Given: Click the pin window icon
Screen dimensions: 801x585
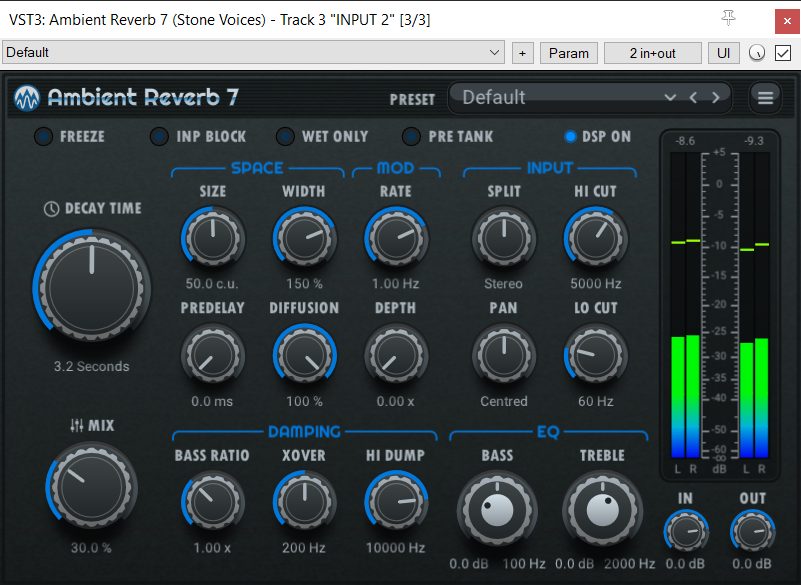Looking at the screenshot, I should tap(728, 19).
